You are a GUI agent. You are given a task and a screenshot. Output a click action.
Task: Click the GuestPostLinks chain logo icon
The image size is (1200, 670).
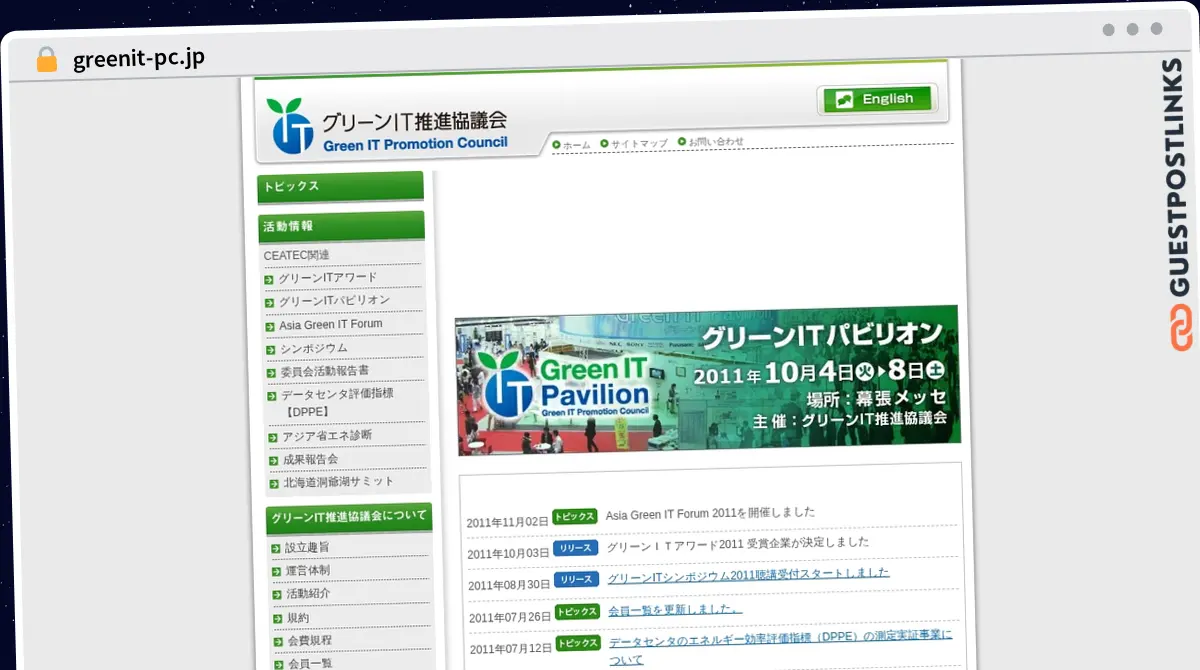(x=1181, y=330)
